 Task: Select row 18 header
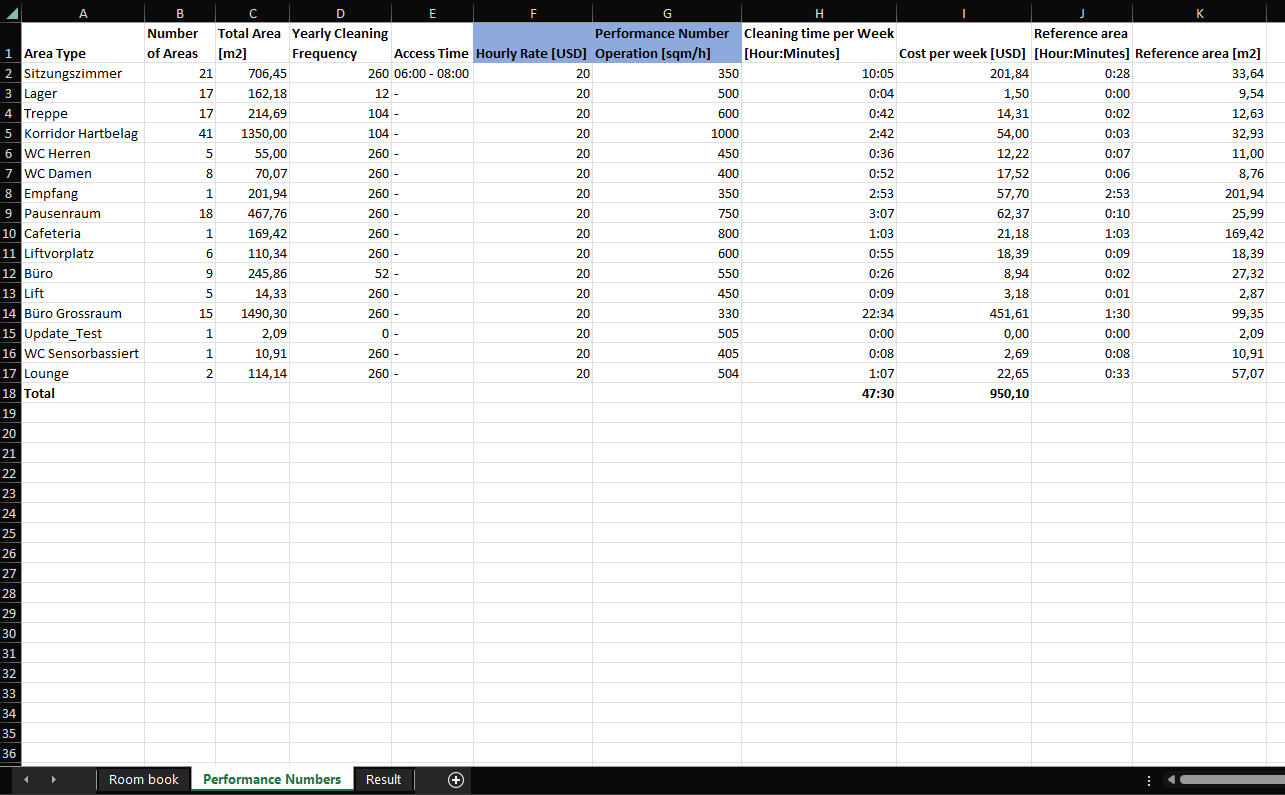click(10, 393)
